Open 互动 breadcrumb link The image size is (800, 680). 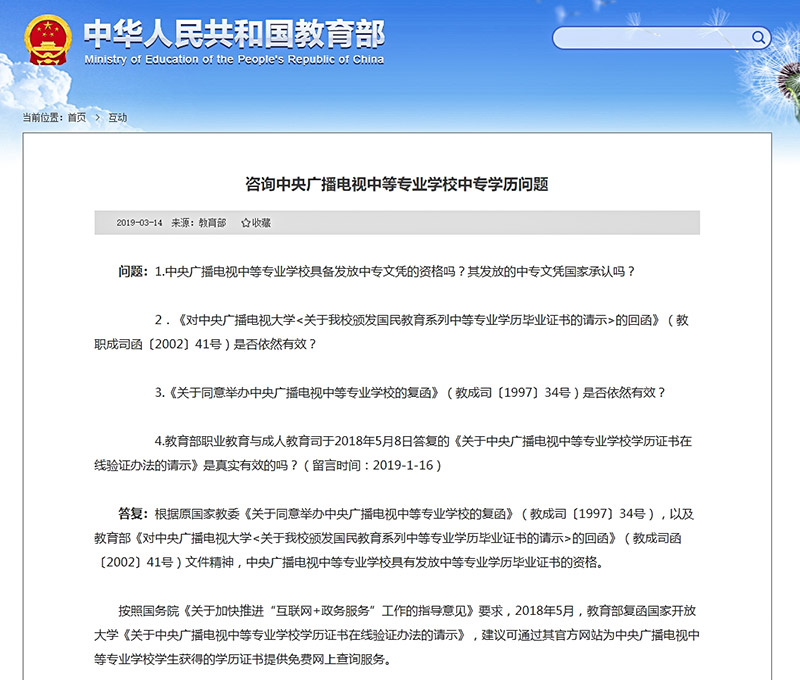point(117,118)
